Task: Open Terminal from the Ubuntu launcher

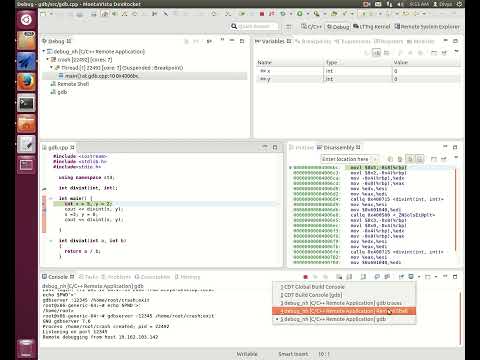Action: click(26, 103)
